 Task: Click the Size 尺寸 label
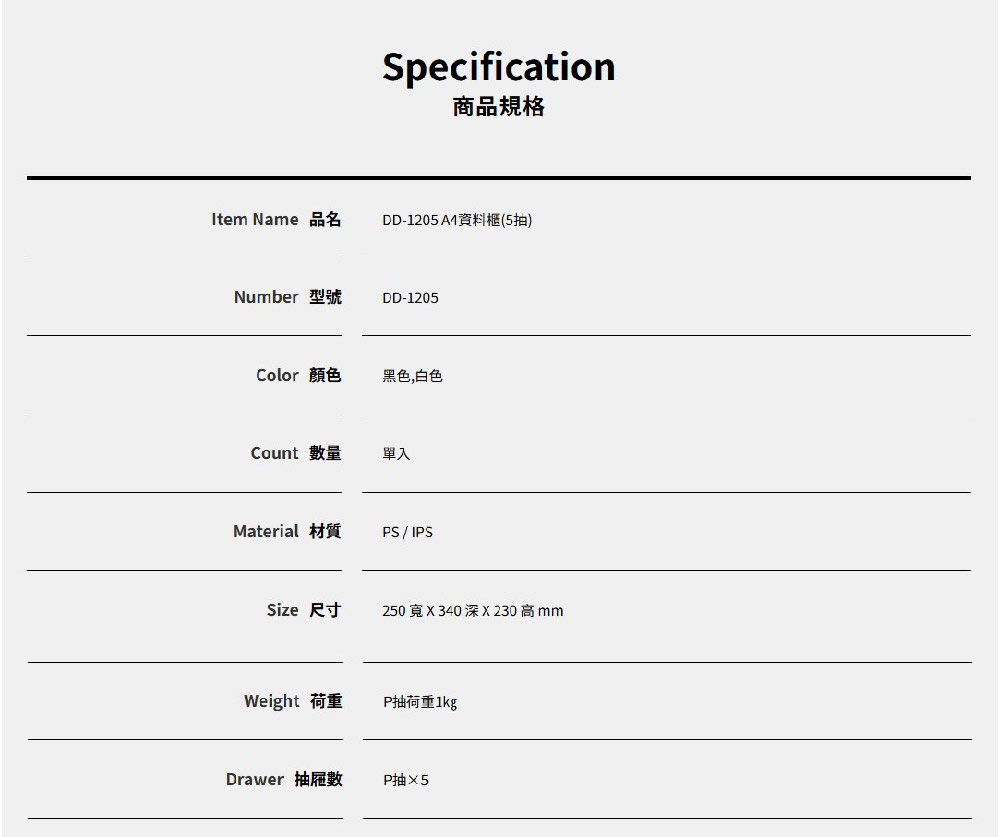303,610
